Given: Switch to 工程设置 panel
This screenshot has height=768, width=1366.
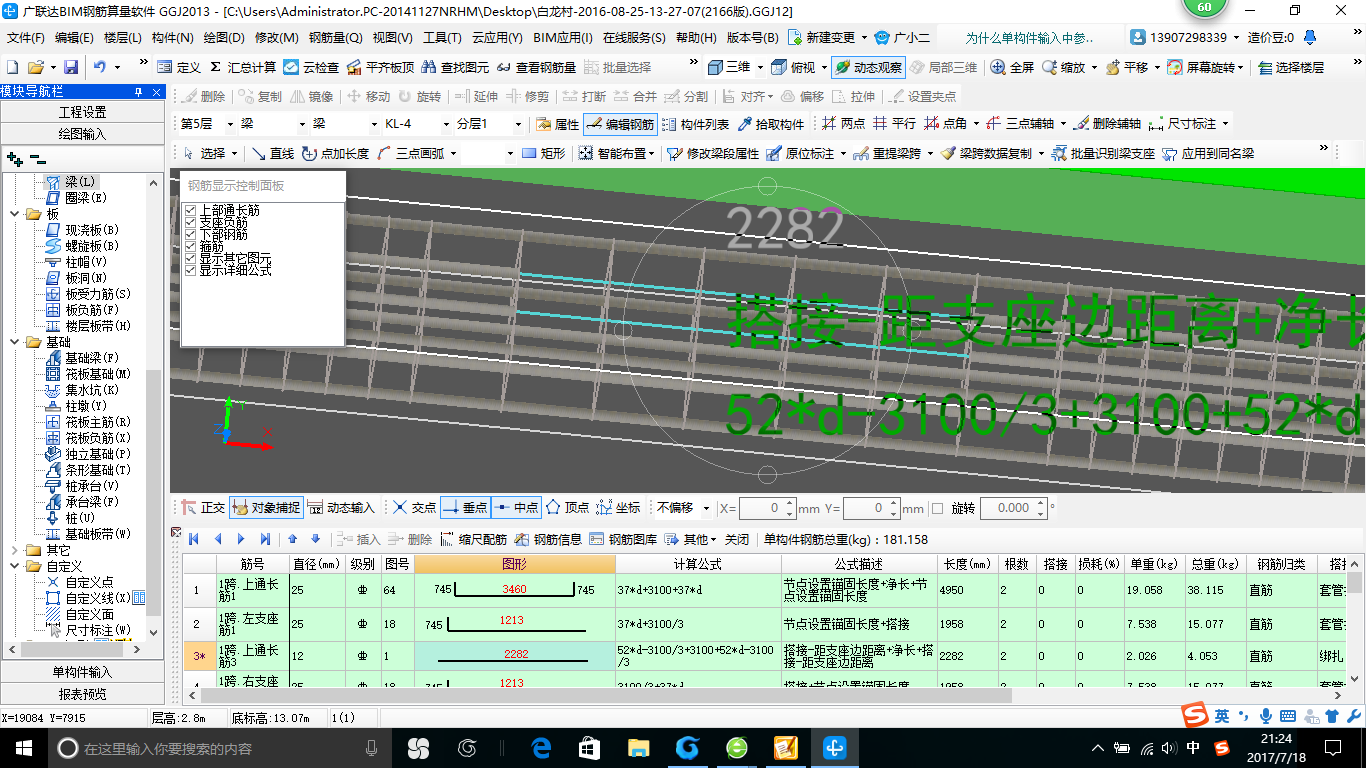Looking at the screenshot, I should point(82,112).
